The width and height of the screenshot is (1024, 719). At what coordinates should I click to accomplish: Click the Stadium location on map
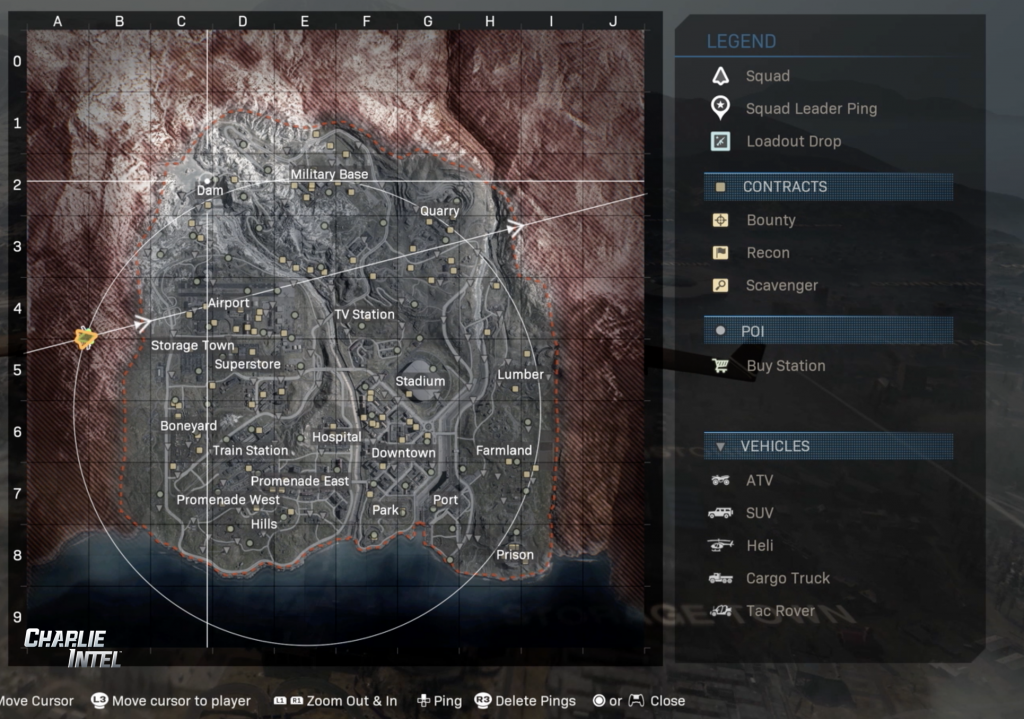click(x=420, y=381)
